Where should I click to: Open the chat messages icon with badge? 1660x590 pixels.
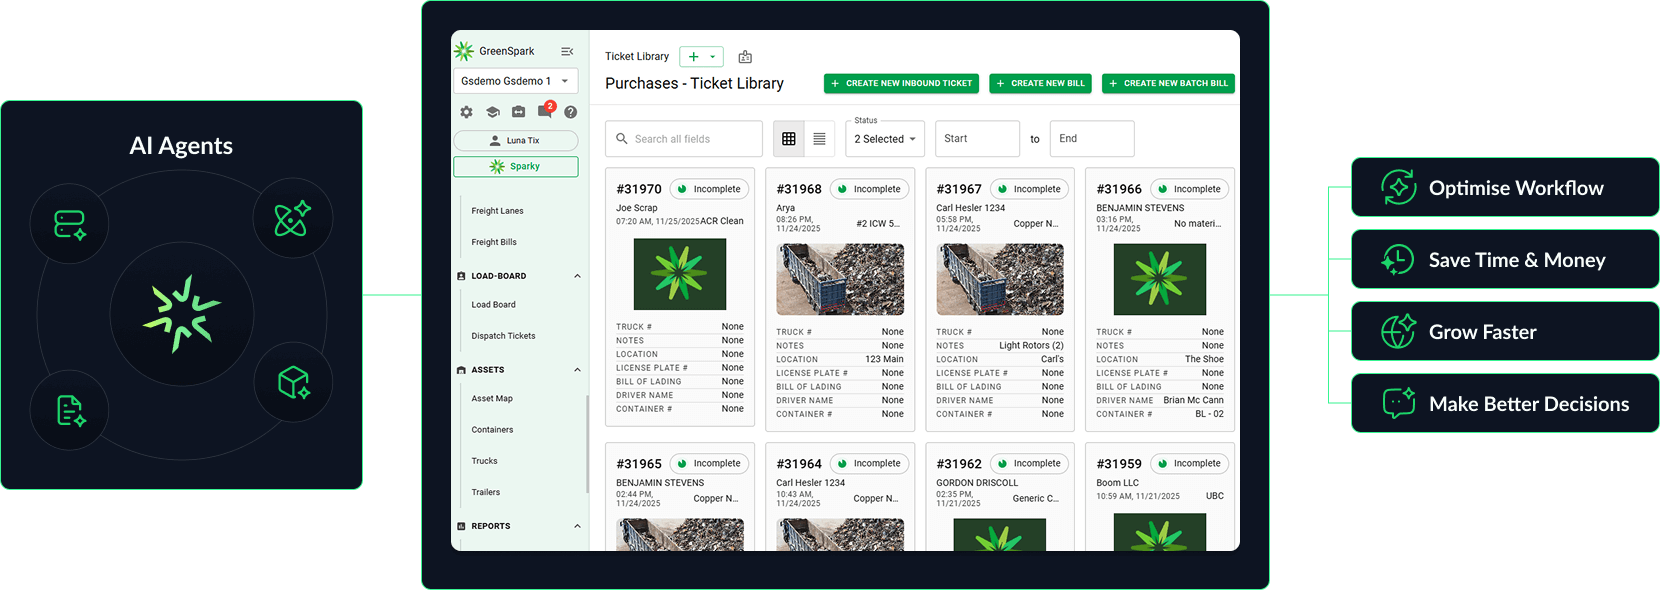pos(544,111)
